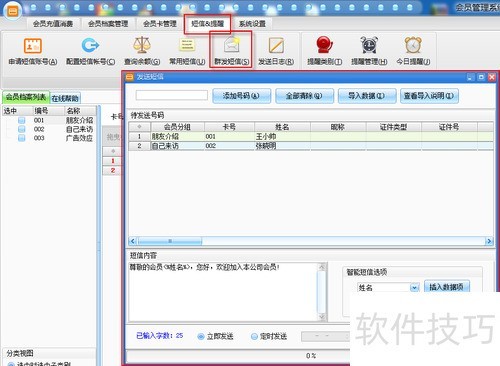Switch to 会员充值消费 tab
The image size is (500, 366).
pos(53,24)
